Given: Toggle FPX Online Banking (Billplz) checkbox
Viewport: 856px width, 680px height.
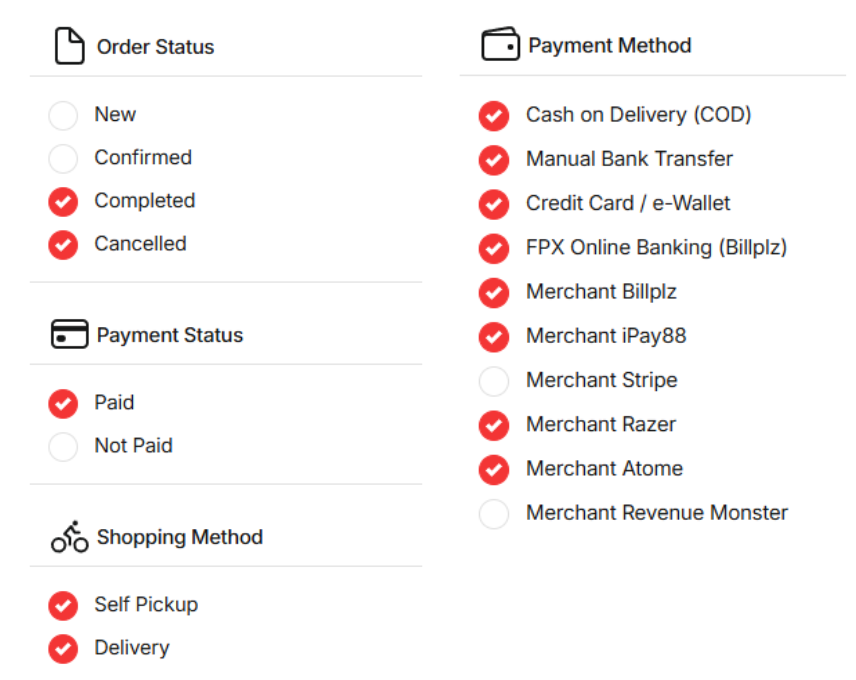Looking at the screenshot, I should click(494, 247).
